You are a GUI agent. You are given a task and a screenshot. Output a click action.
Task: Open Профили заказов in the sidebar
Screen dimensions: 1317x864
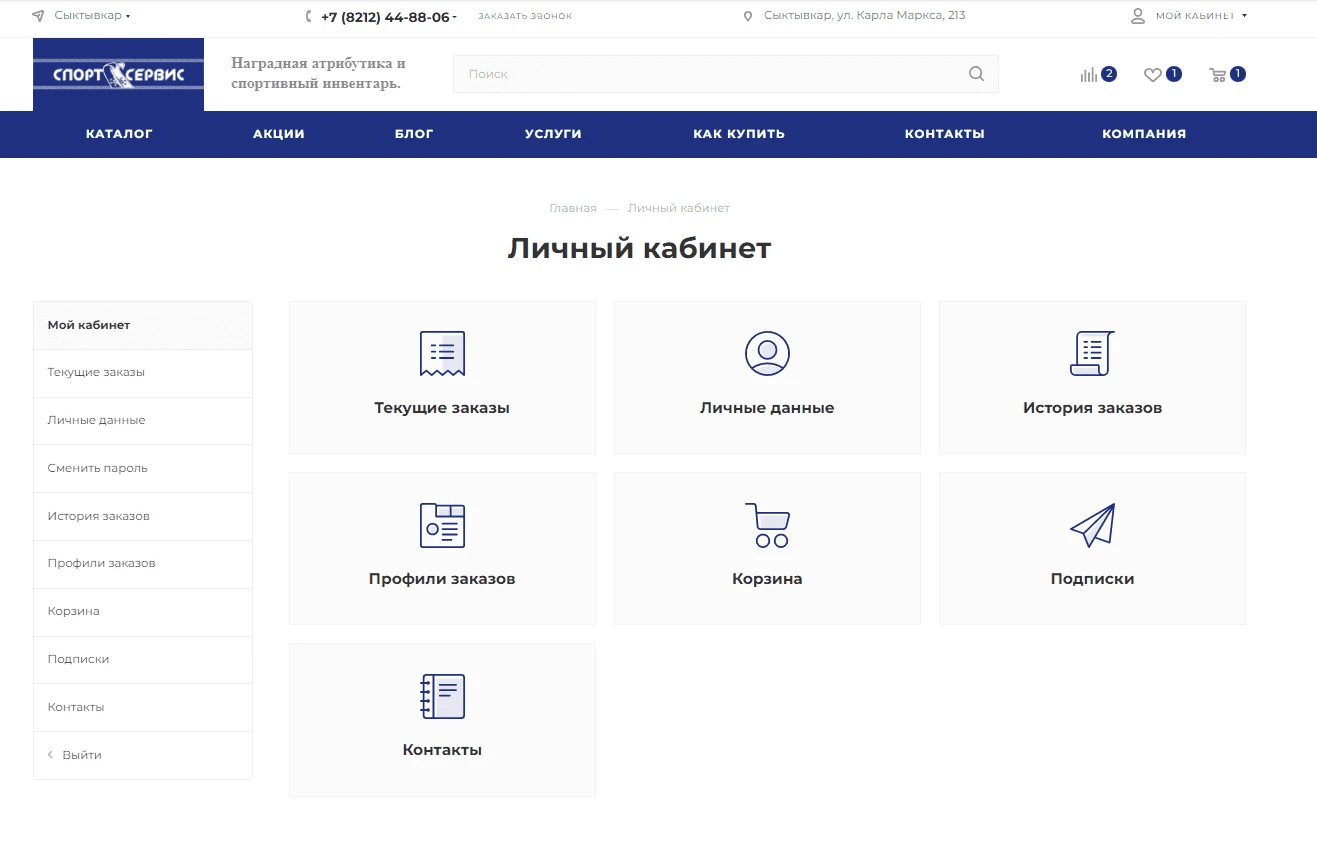[x=143, y=564]
